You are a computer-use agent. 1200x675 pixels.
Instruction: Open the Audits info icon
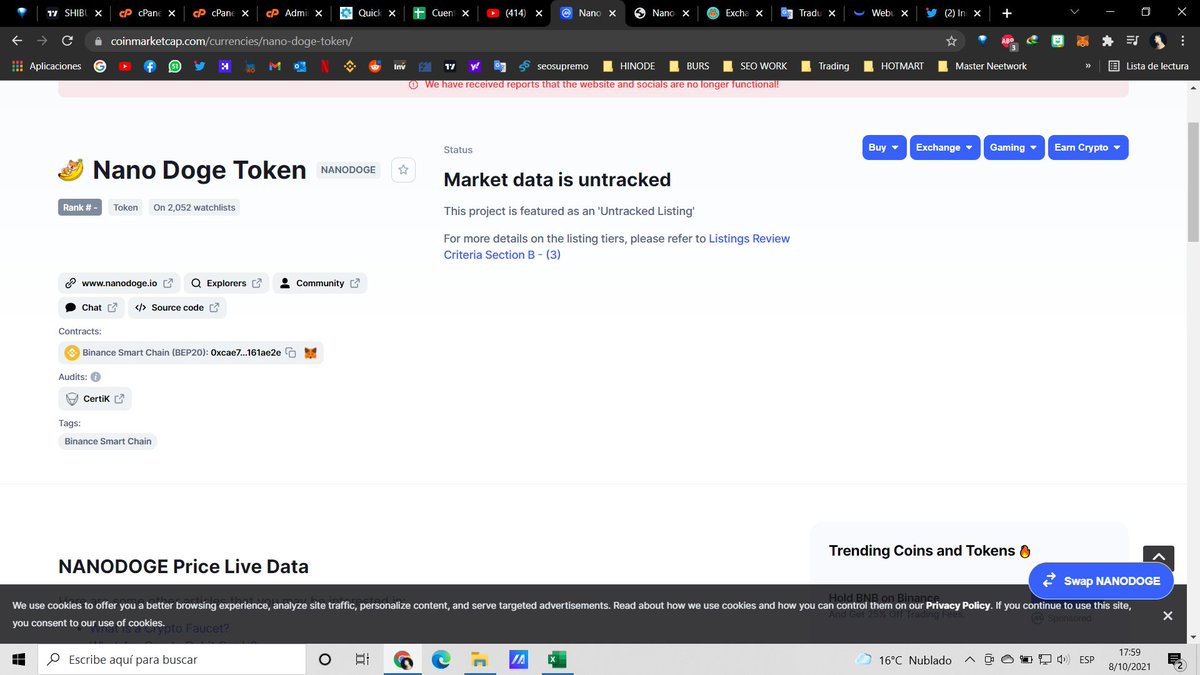point(96,377)
